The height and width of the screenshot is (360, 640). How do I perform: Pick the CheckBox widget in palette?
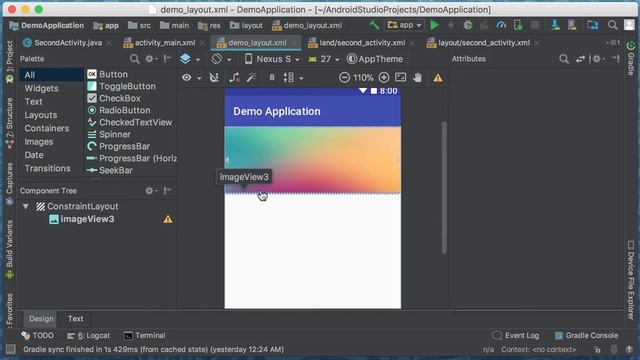pyautogui.click(x=114, y=98)
